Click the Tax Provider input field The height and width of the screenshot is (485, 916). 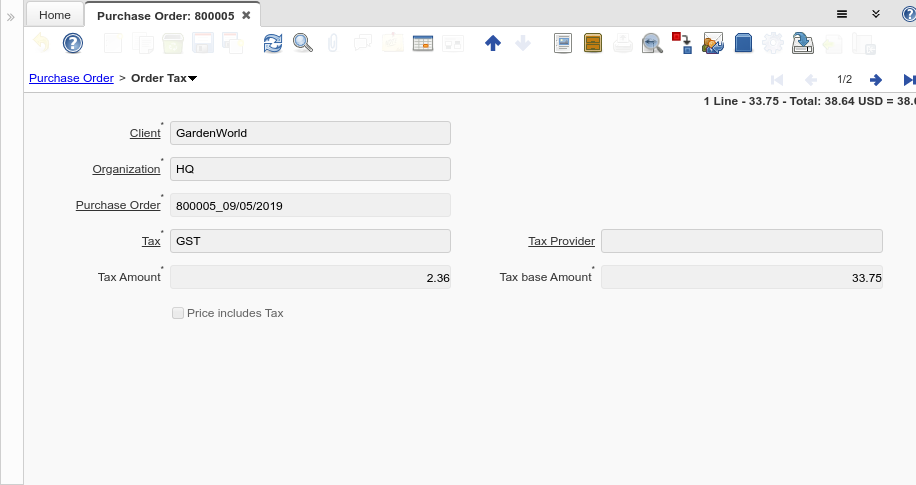click(x=741, y=241)
